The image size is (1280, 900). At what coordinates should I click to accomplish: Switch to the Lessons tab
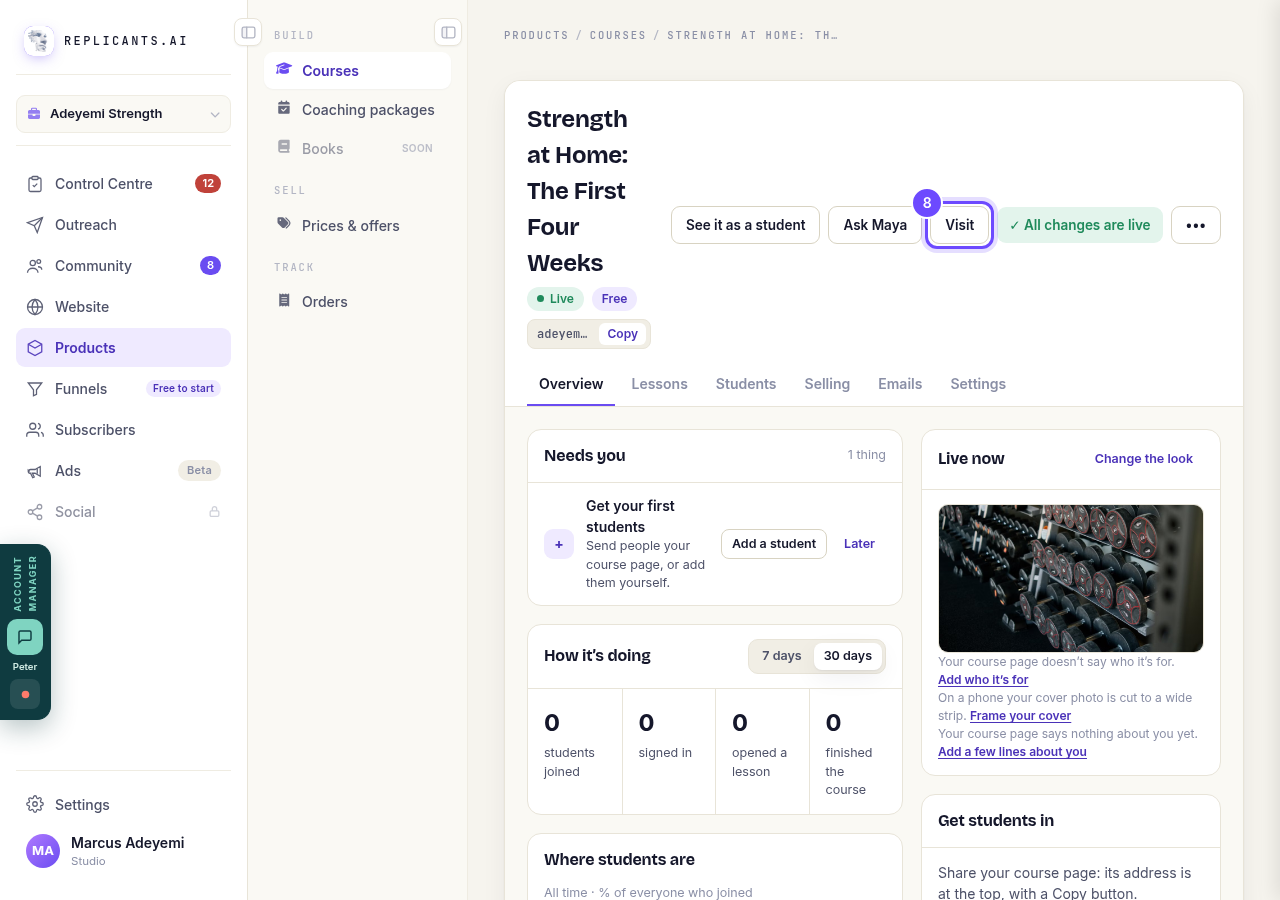click(x=659, y=384)
